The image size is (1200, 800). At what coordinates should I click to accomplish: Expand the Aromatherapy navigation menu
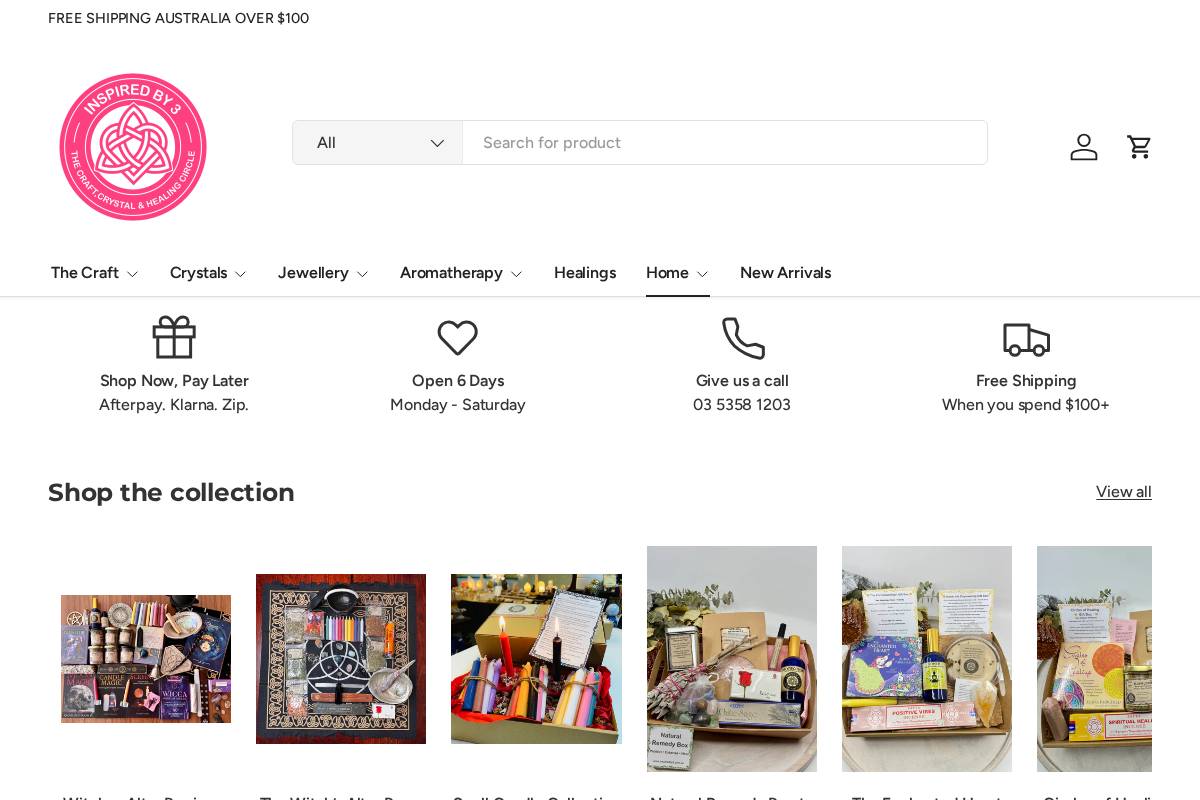[x=460, y=273]
